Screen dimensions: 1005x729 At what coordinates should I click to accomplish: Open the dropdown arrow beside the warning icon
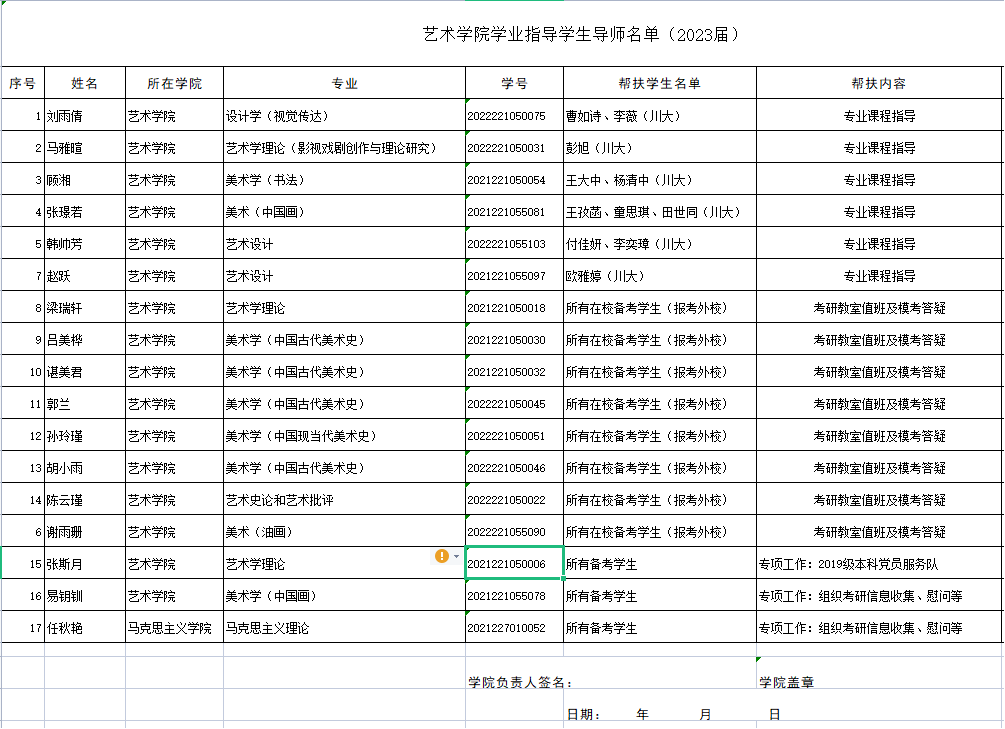click(x=457, y=556)
